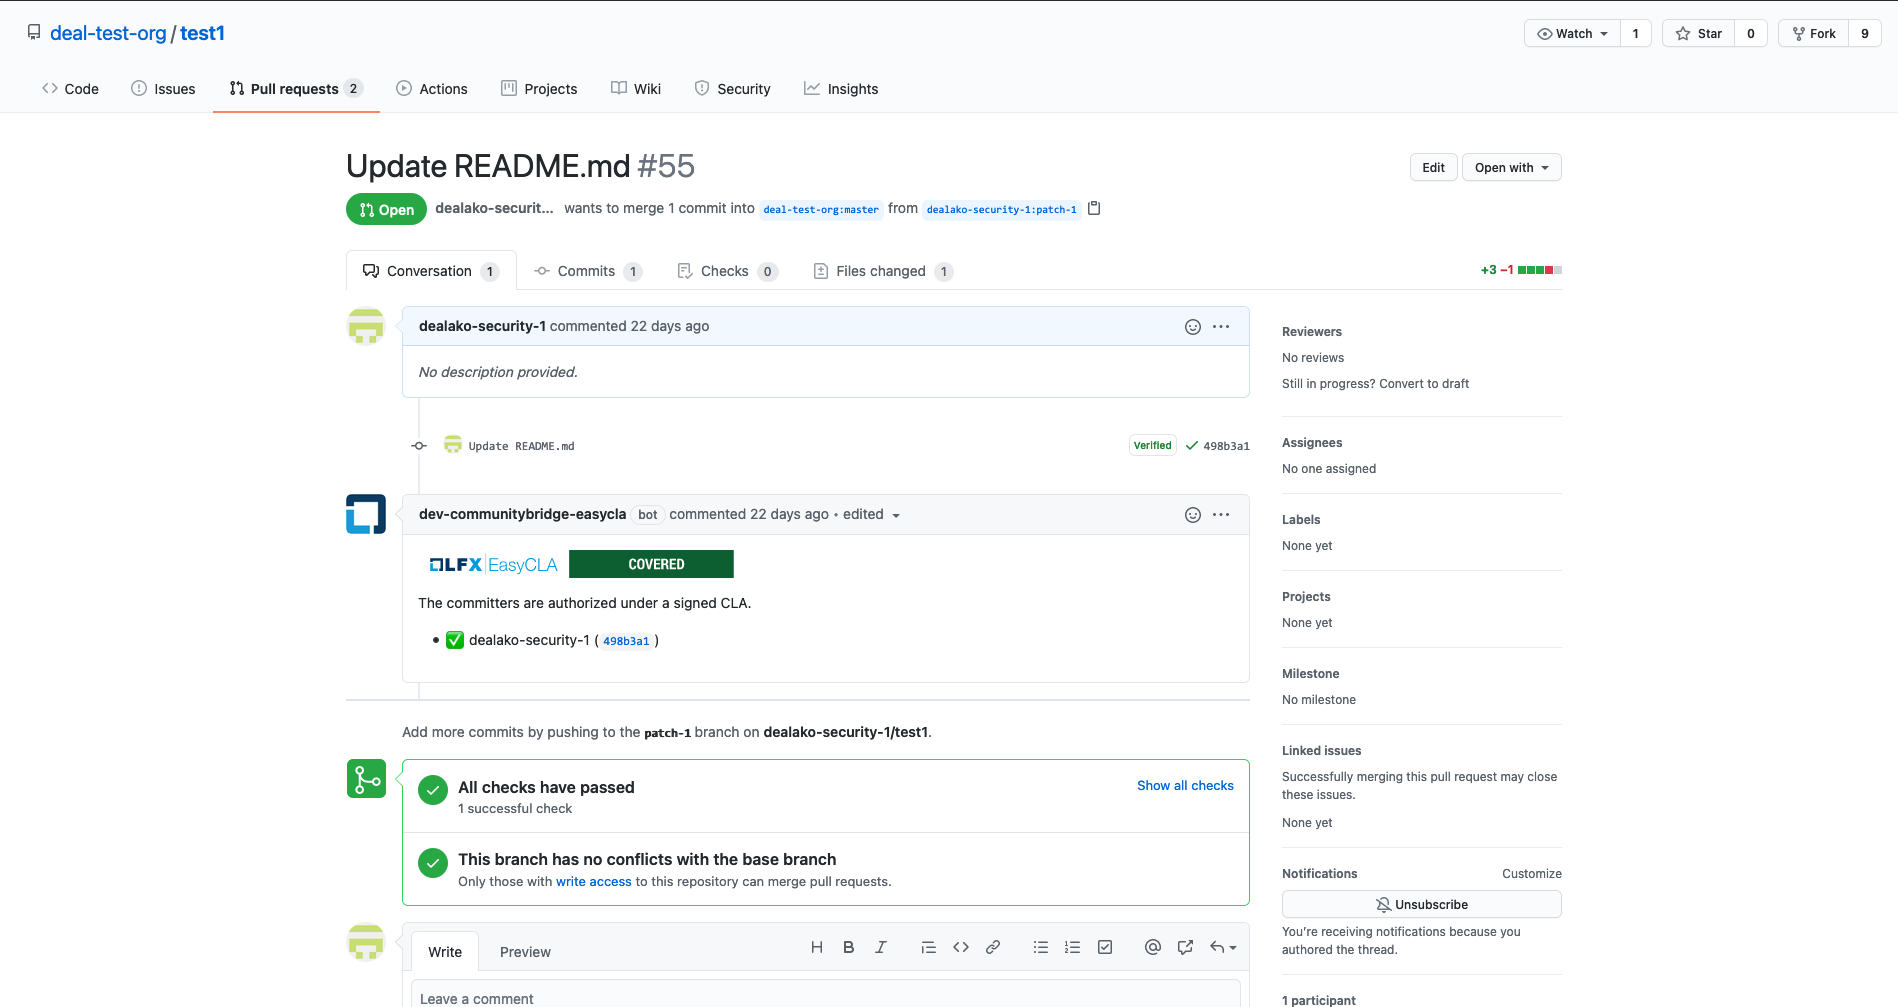
Task: Open the Projects tab
Action: (539, 89)
